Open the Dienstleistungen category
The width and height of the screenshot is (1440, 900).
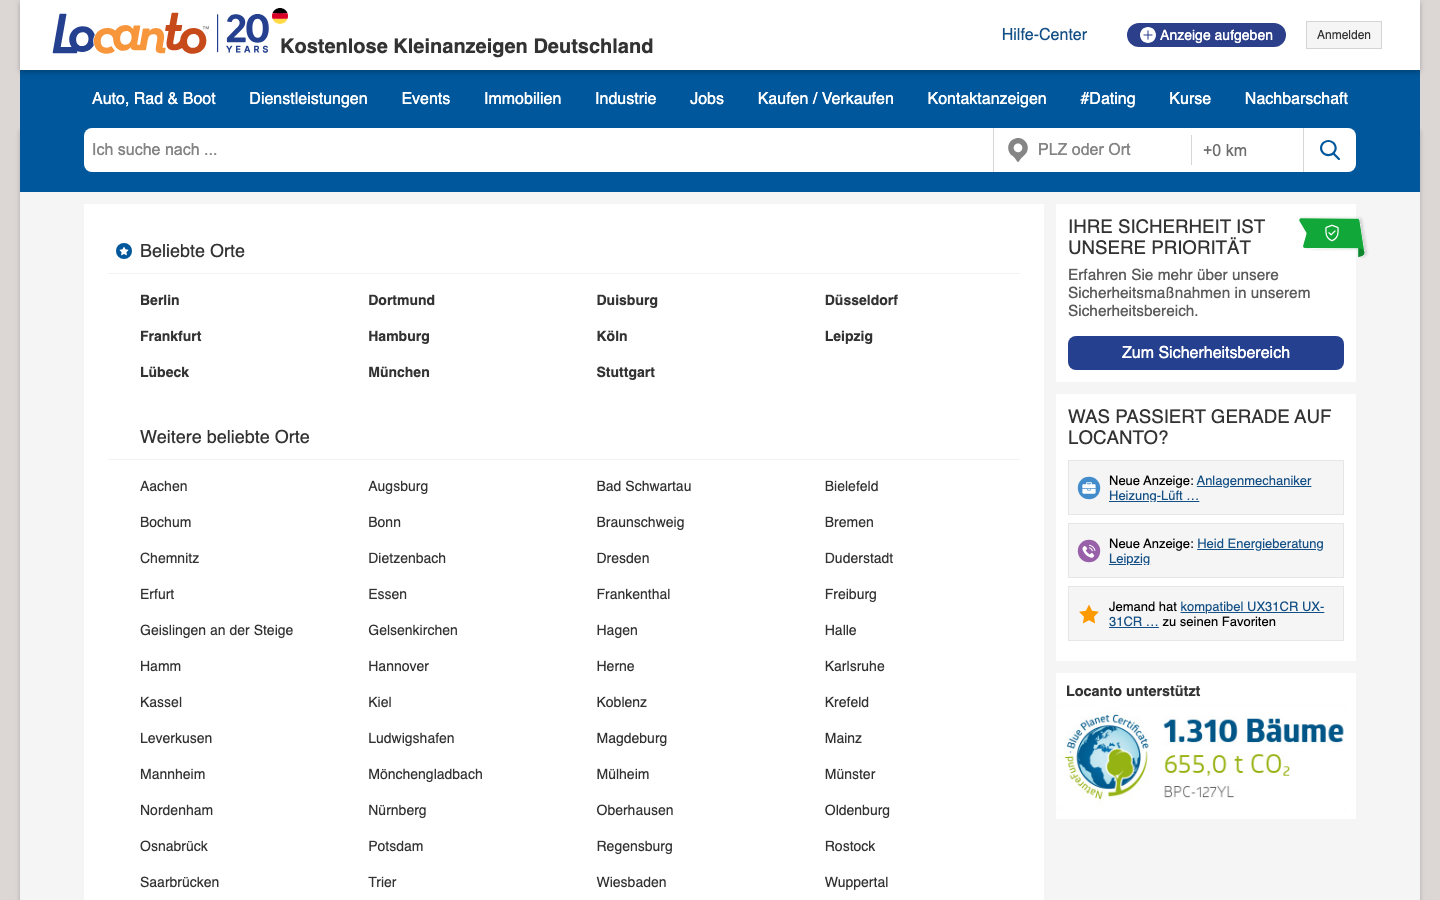pos(308,98)
